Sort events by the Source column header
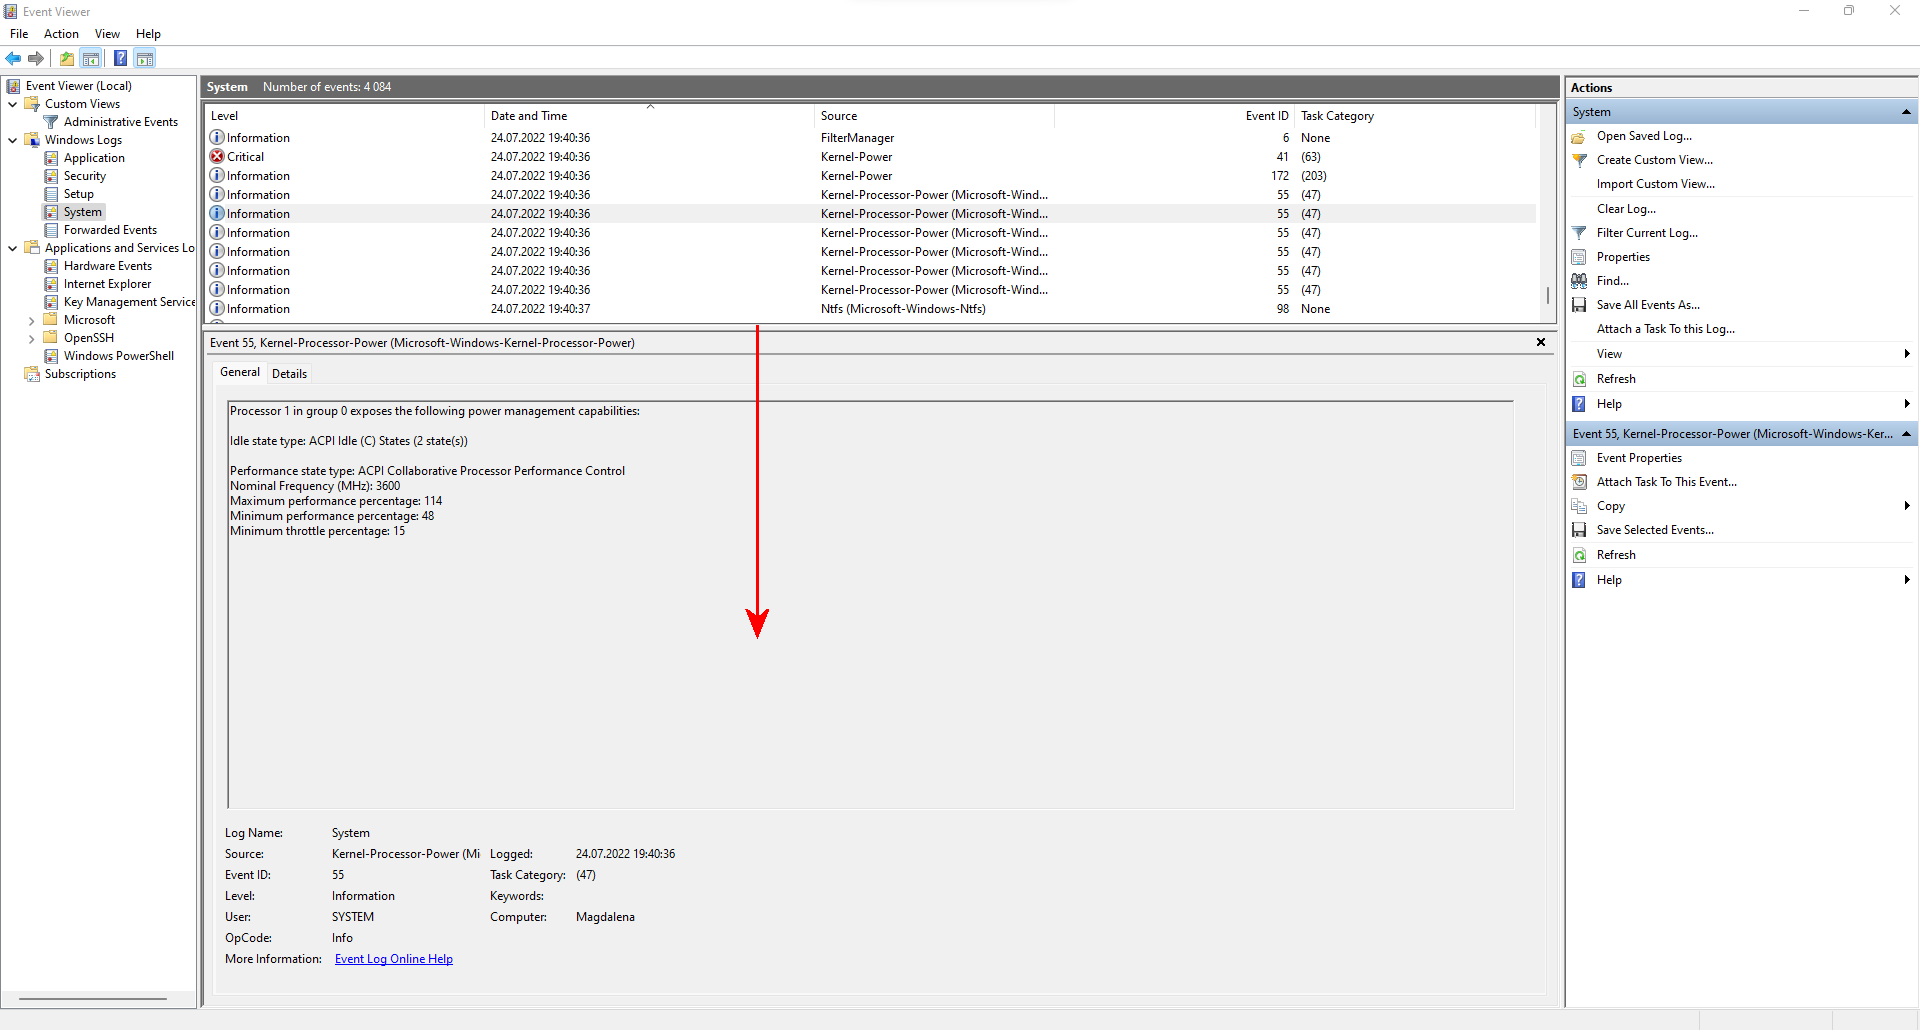Image resolution: width=1920 pixels, height=1030 pixels. tap(934, 116)
